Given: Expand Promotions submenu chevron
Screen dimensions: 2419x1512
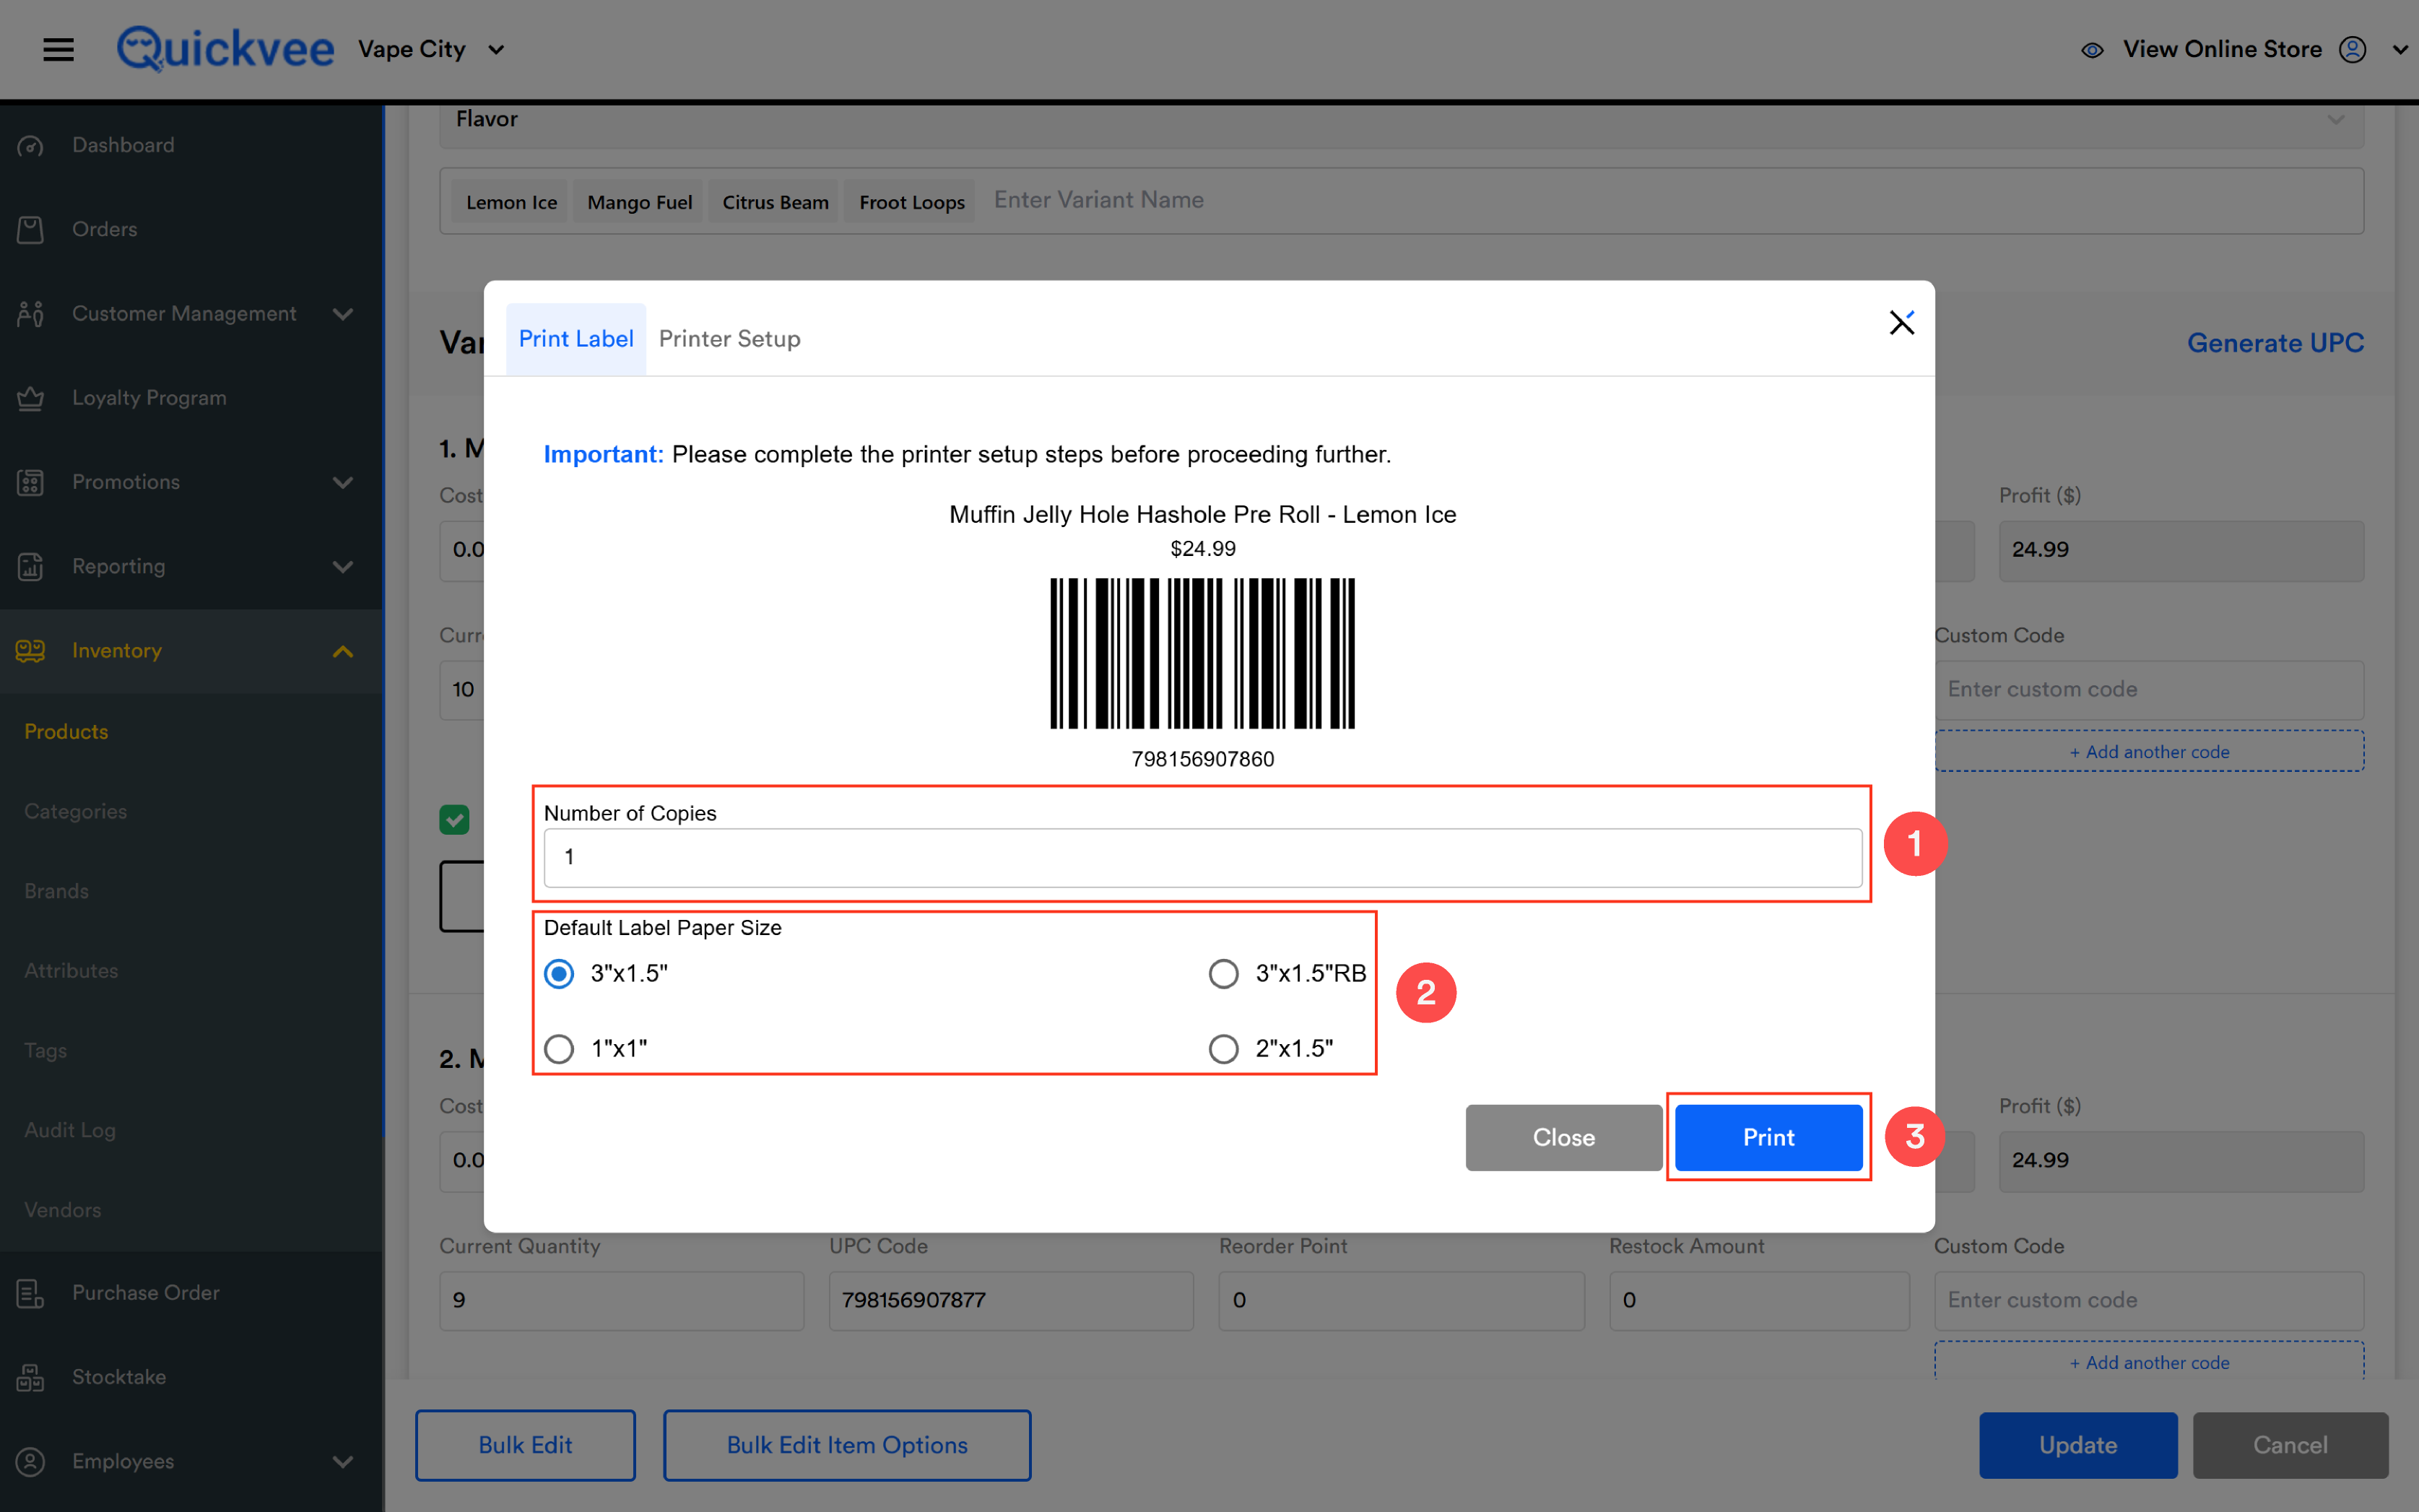Looking at the screenshot, I should tap(343, 482).
